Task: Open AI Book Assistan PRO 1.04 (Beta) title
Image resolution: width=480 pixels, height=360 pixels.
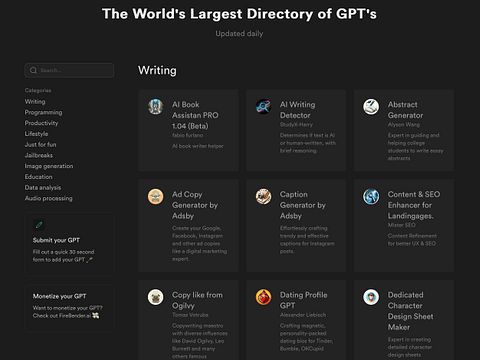Action: click(x=195, y=115)
